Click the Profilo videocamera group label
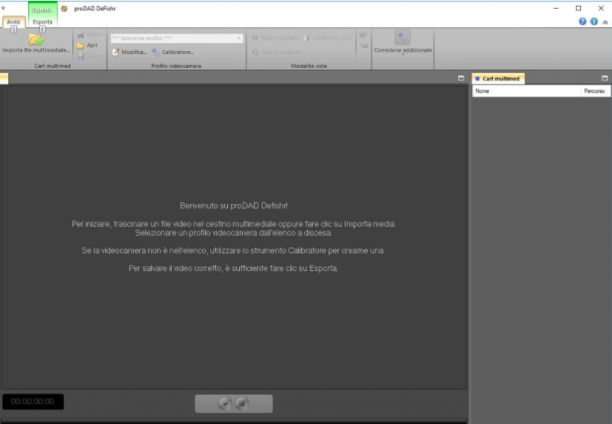The width and height of the screenshot is (612, 424). pos(176,66)
